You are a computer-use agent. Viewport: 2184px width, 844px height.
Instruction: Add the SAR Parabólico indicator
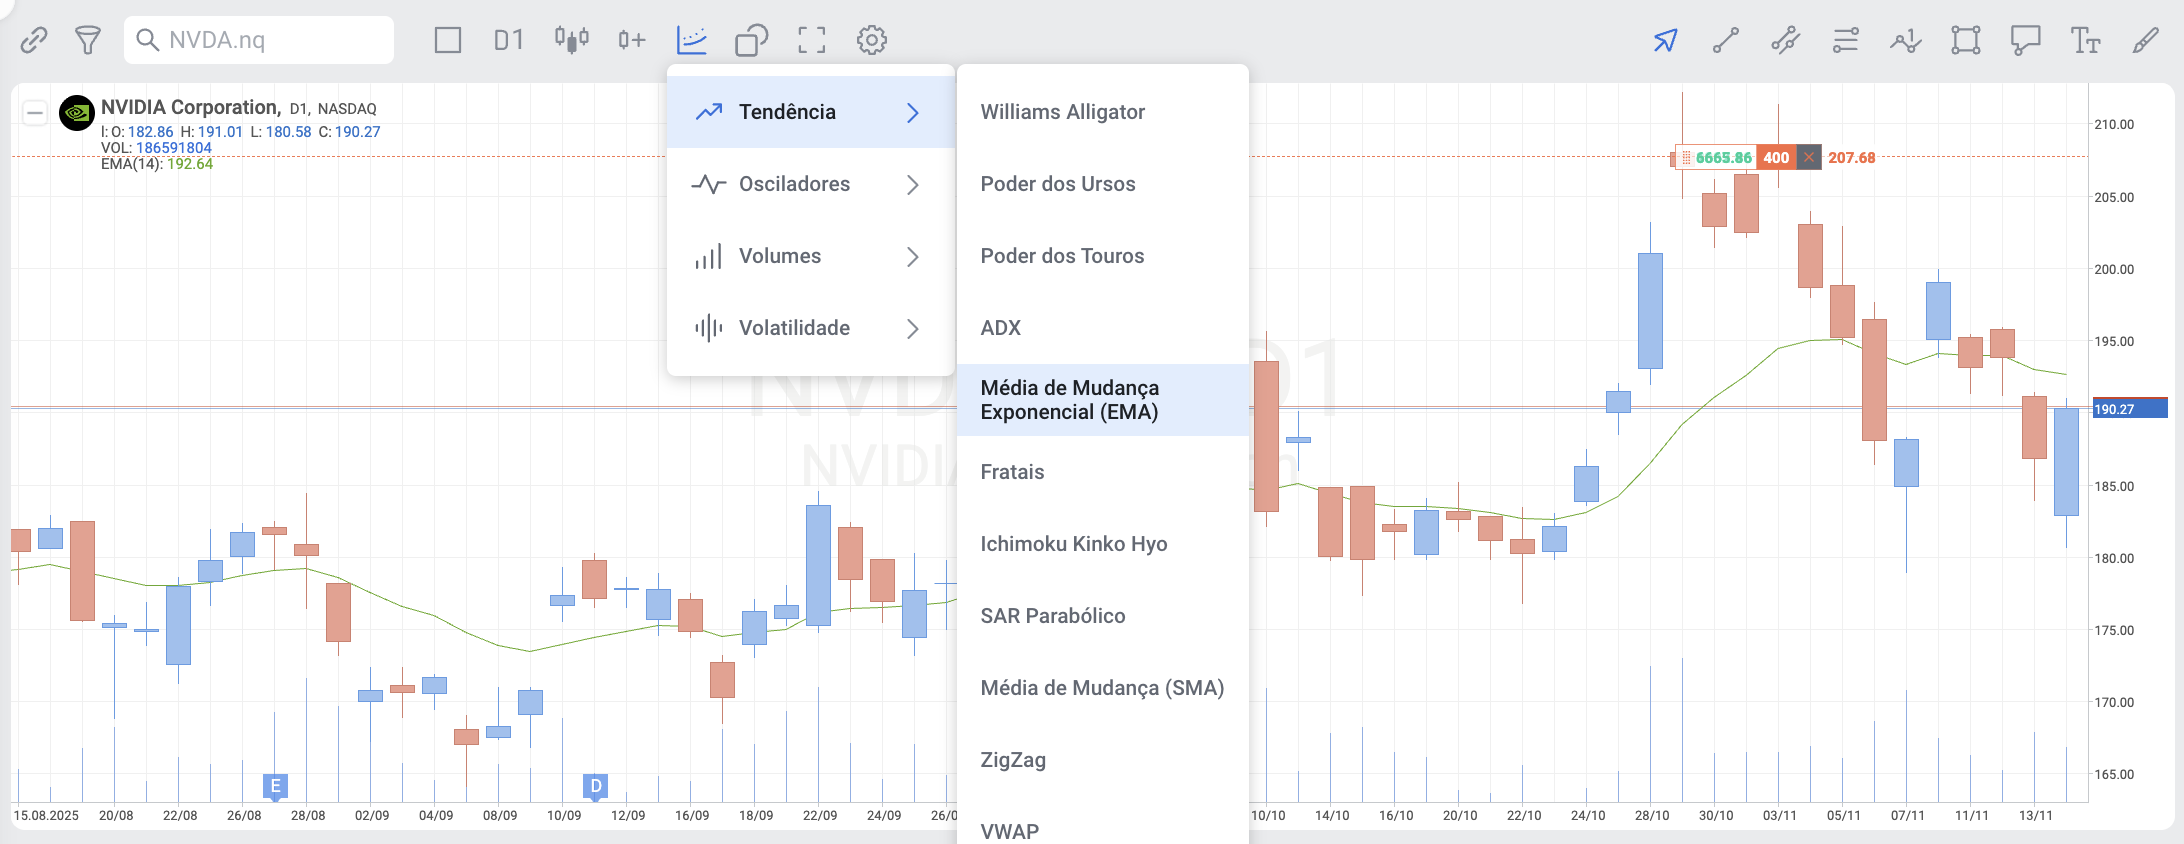pyautogui.click(x=1103, y=616)
